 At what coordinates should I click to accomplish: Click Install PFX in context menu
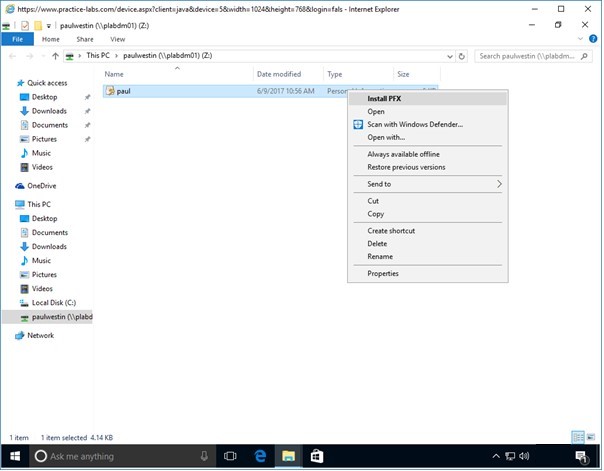click(386, 99)
